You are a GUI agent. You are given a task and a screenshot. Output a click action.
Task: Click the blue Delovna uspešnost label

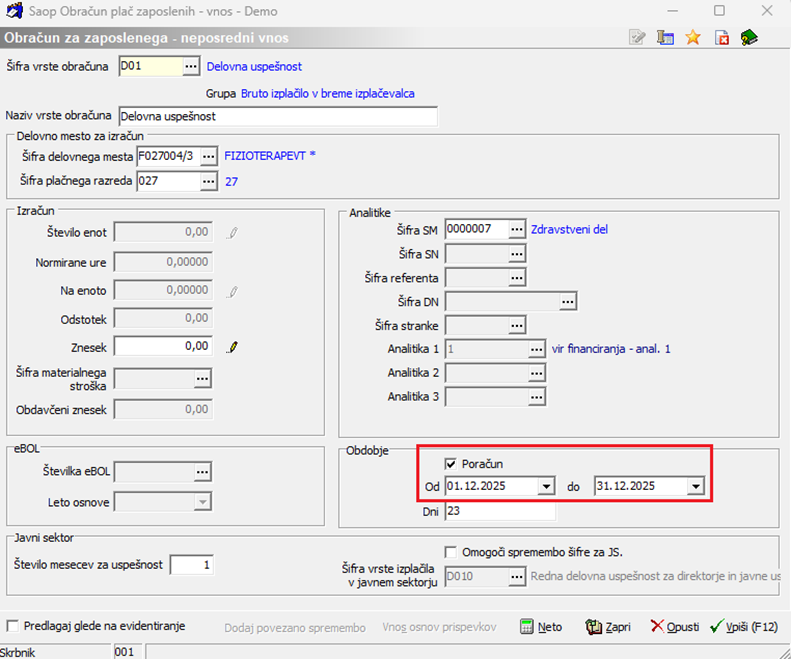[x=254, y=67]
